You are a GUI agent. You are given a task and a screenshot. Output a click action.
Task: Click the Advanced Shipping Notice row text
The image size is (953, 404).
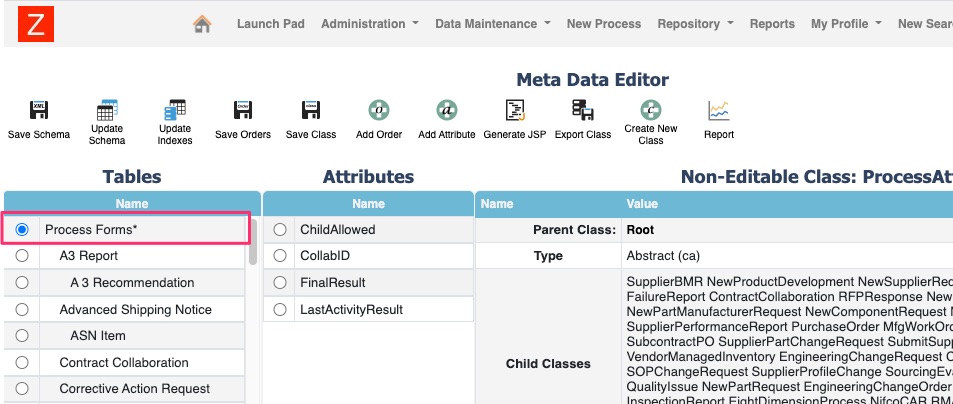(x=136, y=309)
